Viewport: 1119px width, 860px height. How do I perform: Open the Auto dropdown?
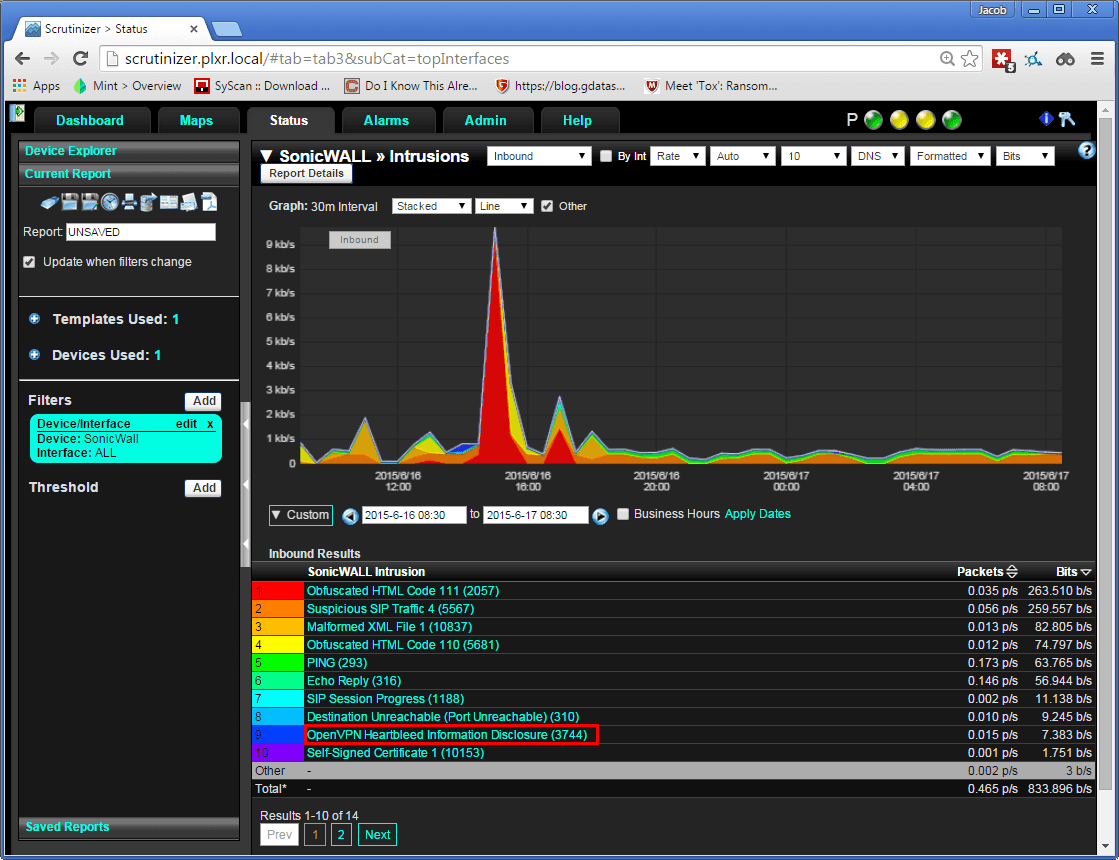click(743, 156)
